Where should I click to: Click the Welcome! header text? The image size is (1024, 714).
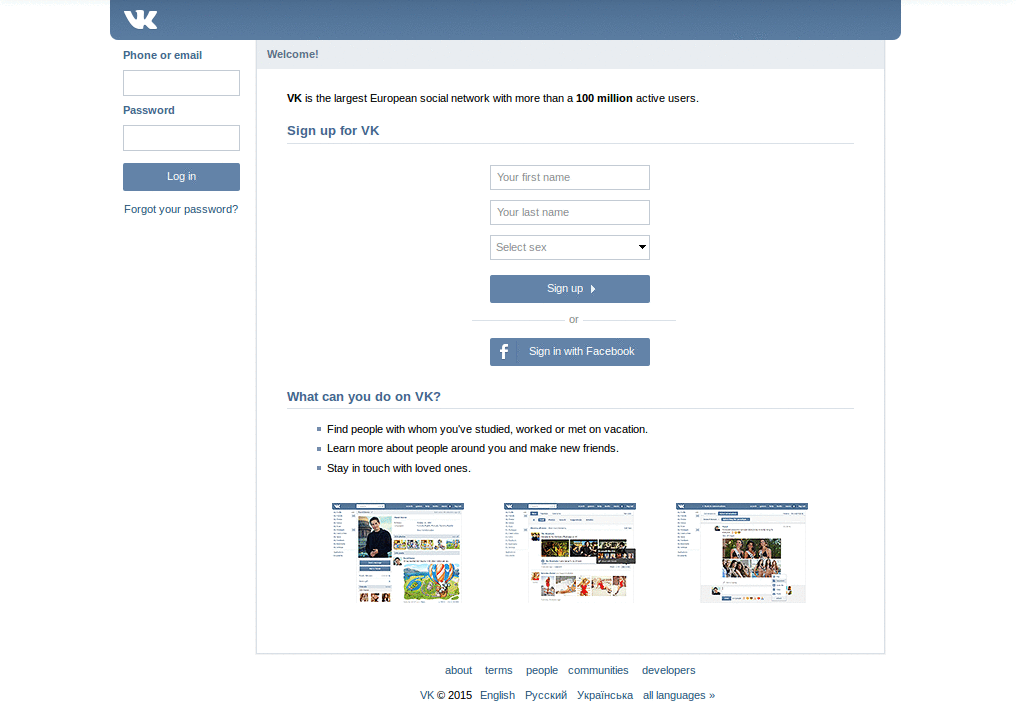click(293, 54)
